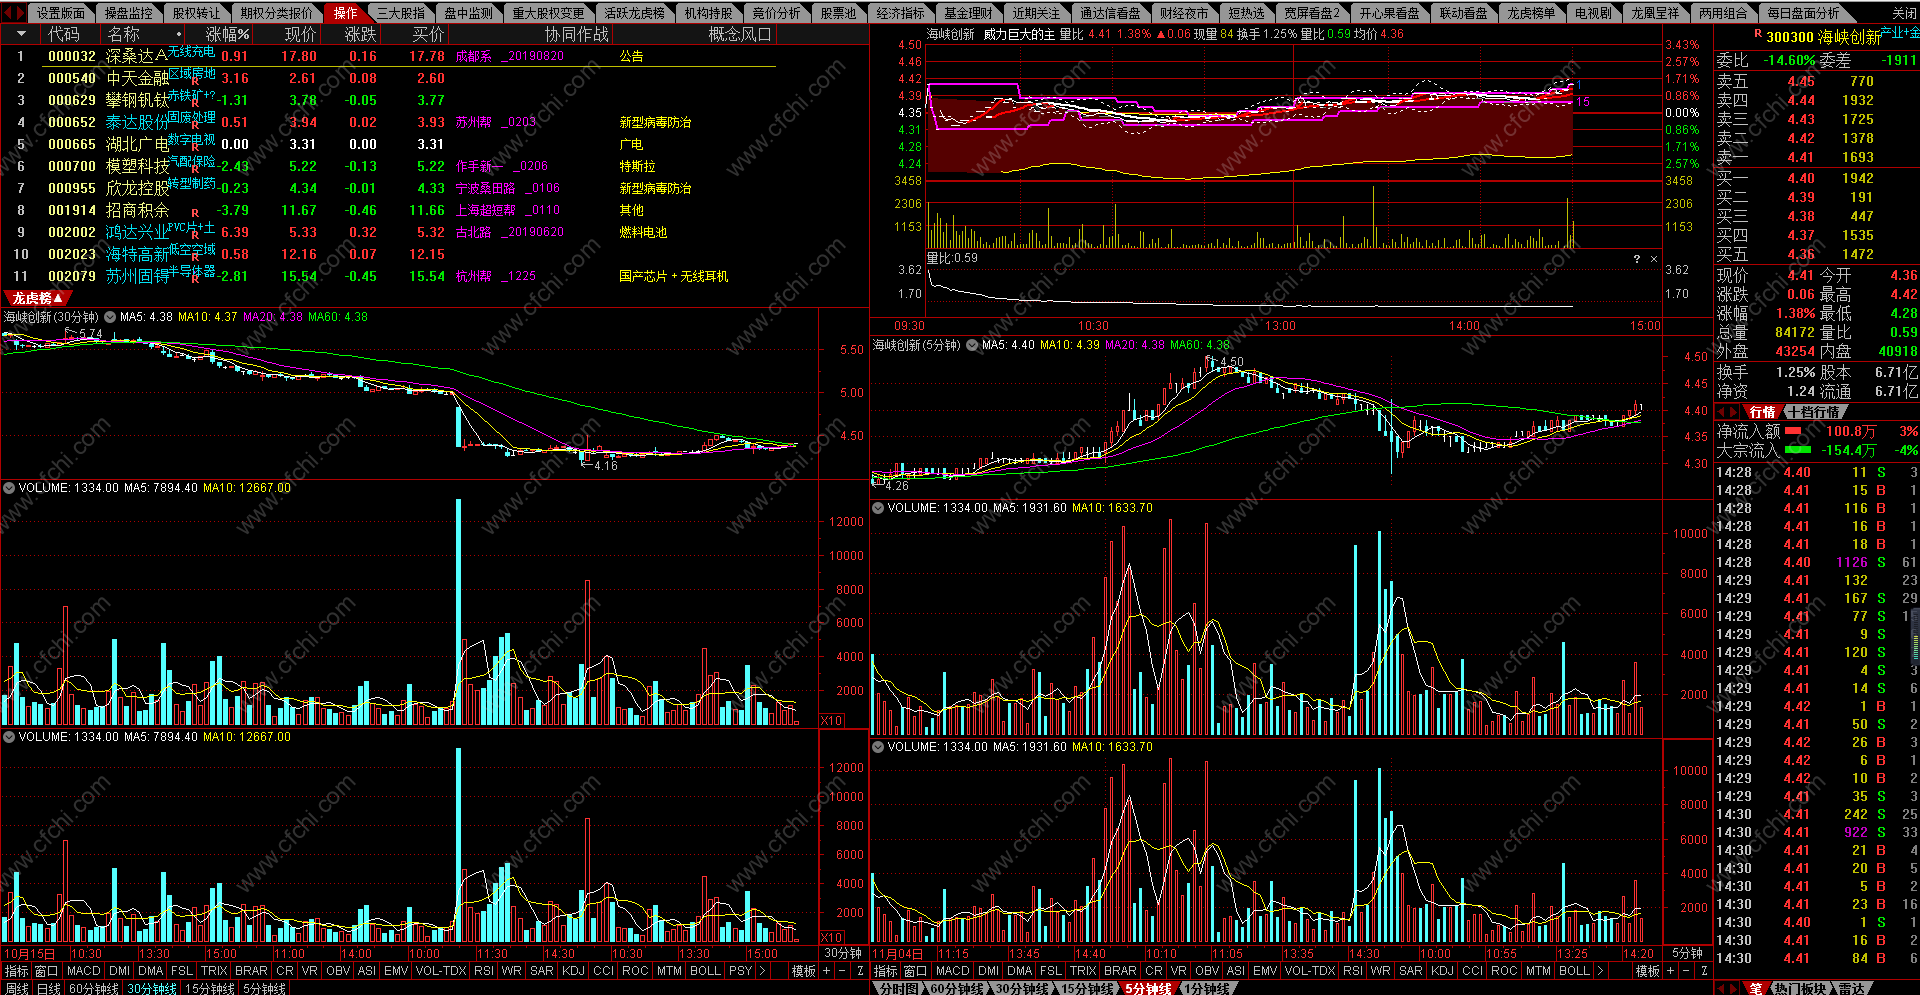
Task: Open the 5-minute upper VOLUME indicator dropdown
Action: tap(878, 508)
